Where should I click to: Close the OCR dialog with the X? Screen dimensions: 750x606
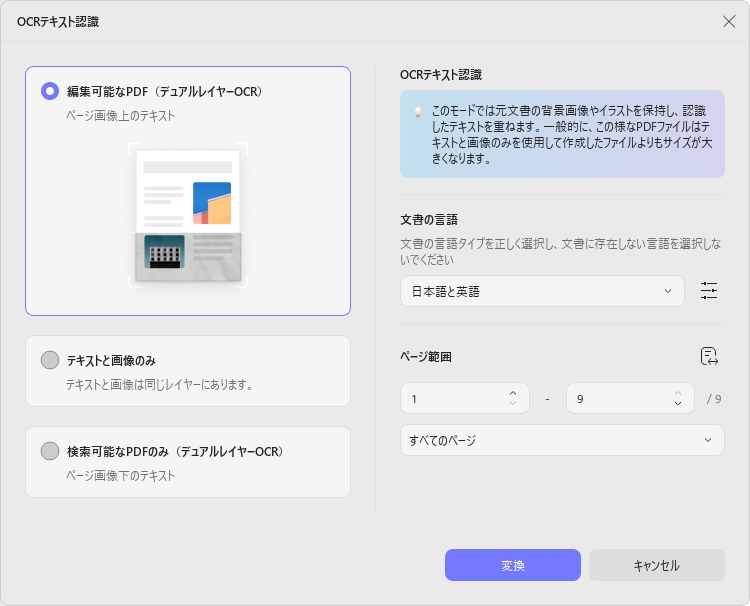(x=729, y=22)
